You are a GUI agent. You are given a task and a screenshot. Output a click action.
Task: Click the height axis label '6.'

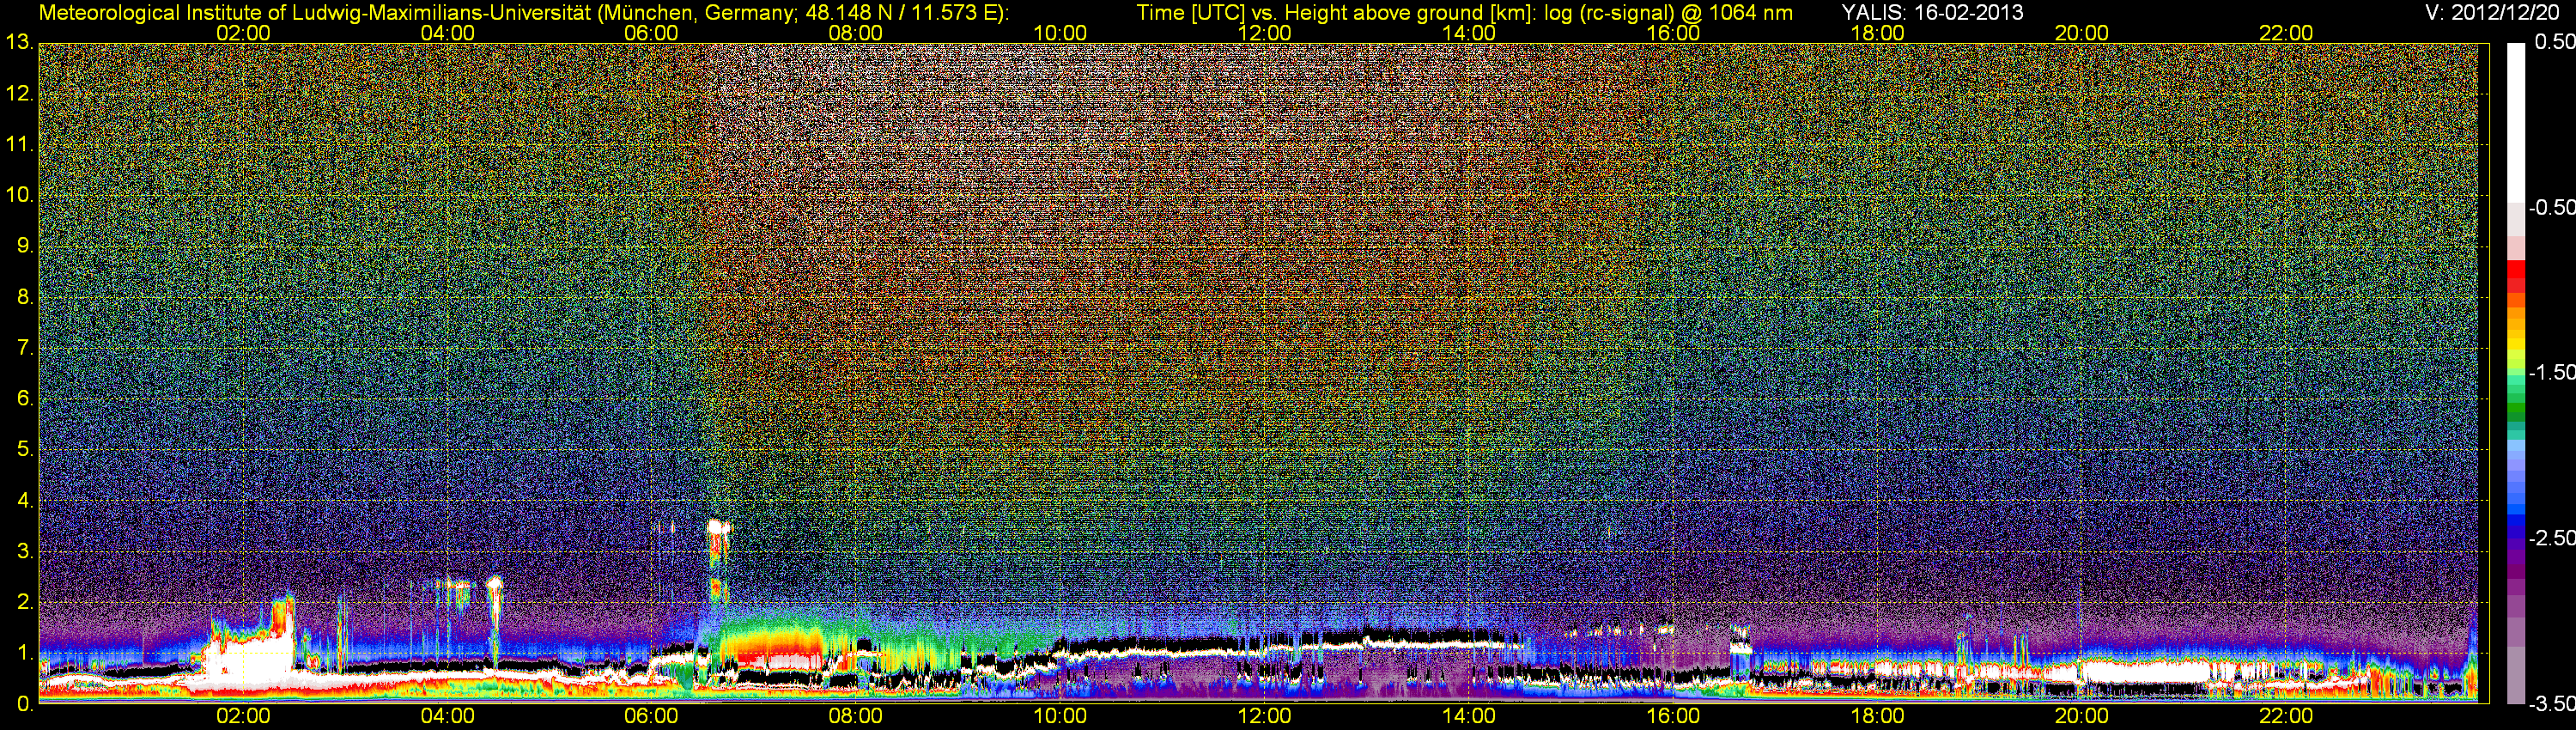point(24,399)
